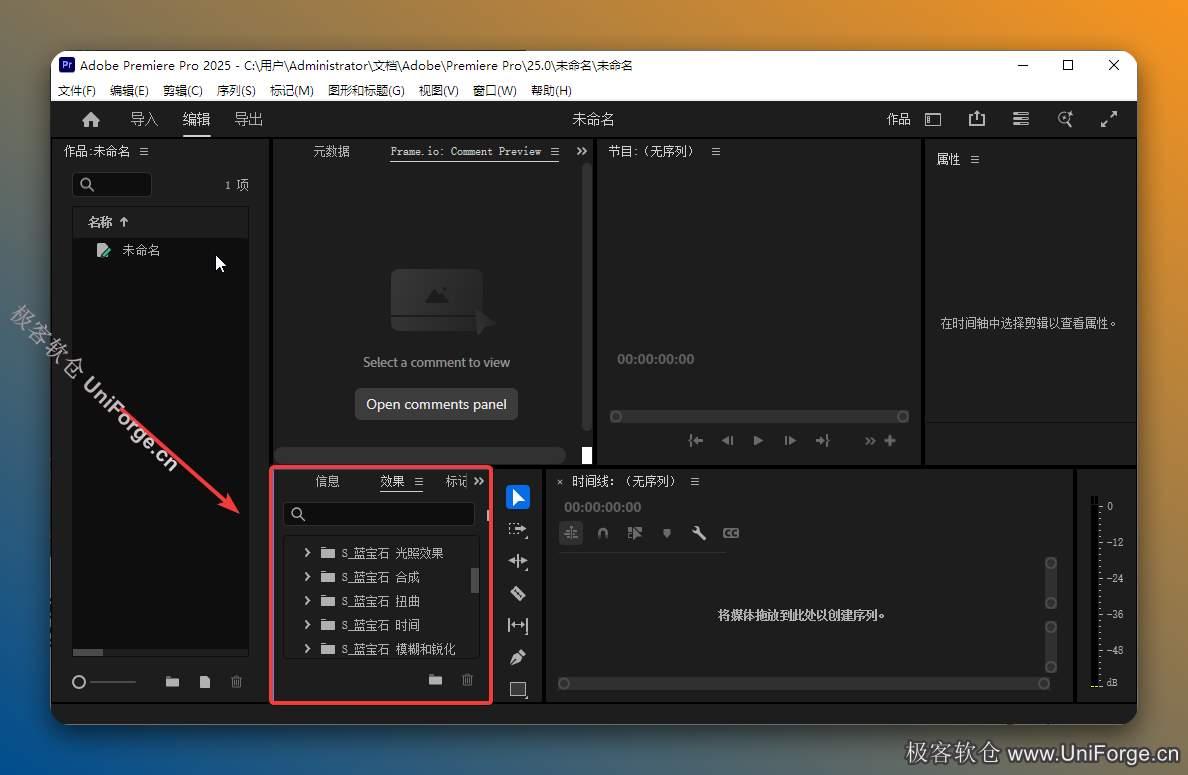Select the Selection tool arrow

point(517,497)
